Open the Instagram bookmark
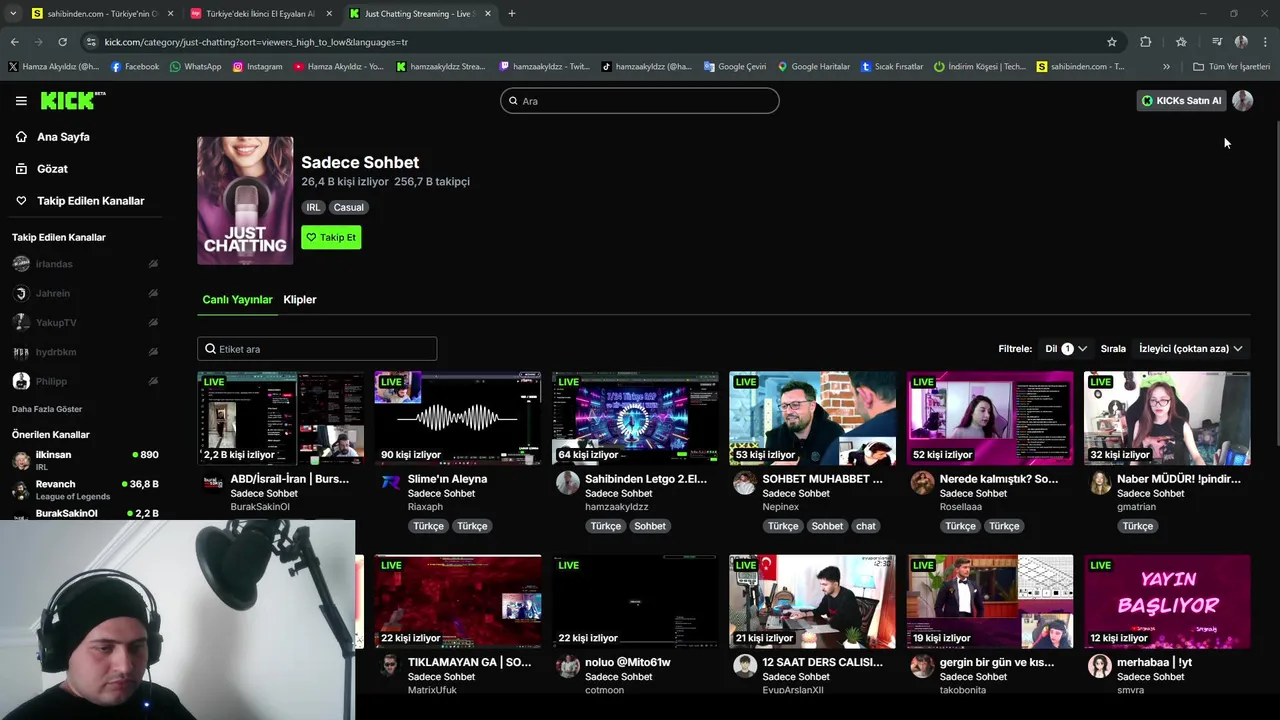 [x=257, y=67]
